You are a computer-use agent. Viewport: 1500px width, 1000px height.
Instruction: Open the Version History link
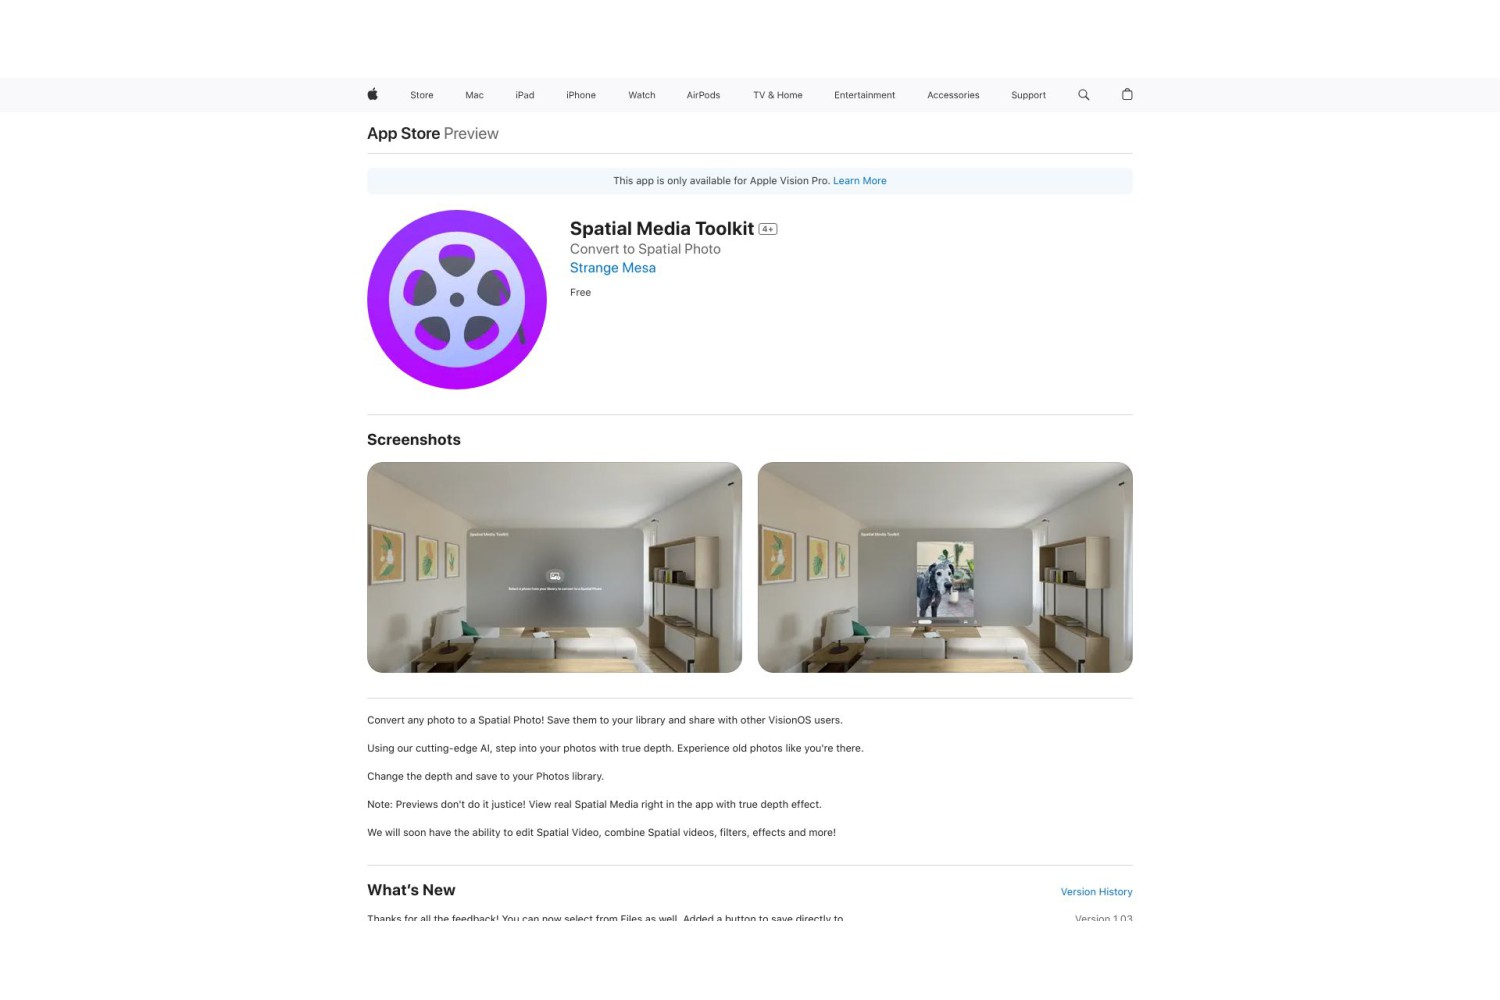[1097, 892]
